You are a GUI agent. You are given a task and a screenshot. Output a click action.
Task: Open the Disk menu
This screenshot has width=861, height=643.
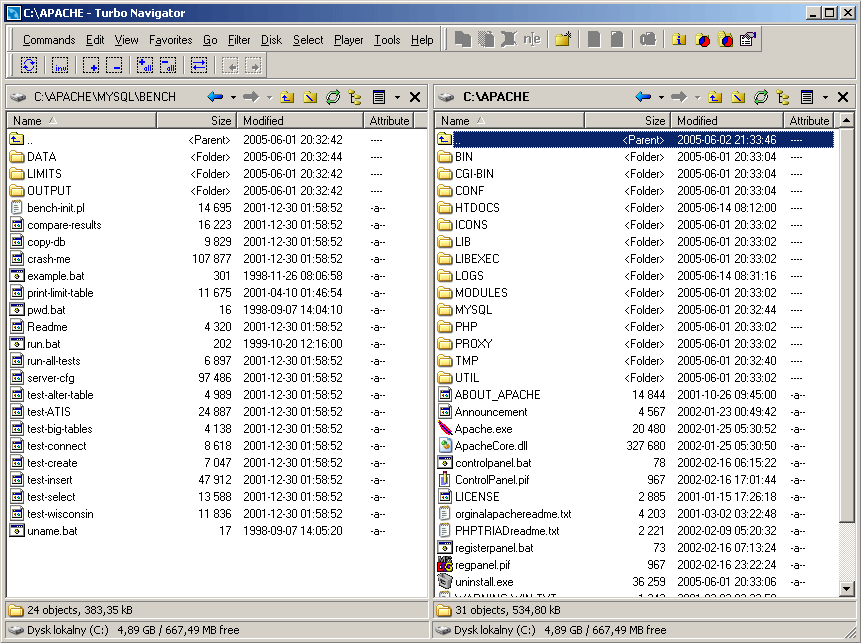coord(271,40)
